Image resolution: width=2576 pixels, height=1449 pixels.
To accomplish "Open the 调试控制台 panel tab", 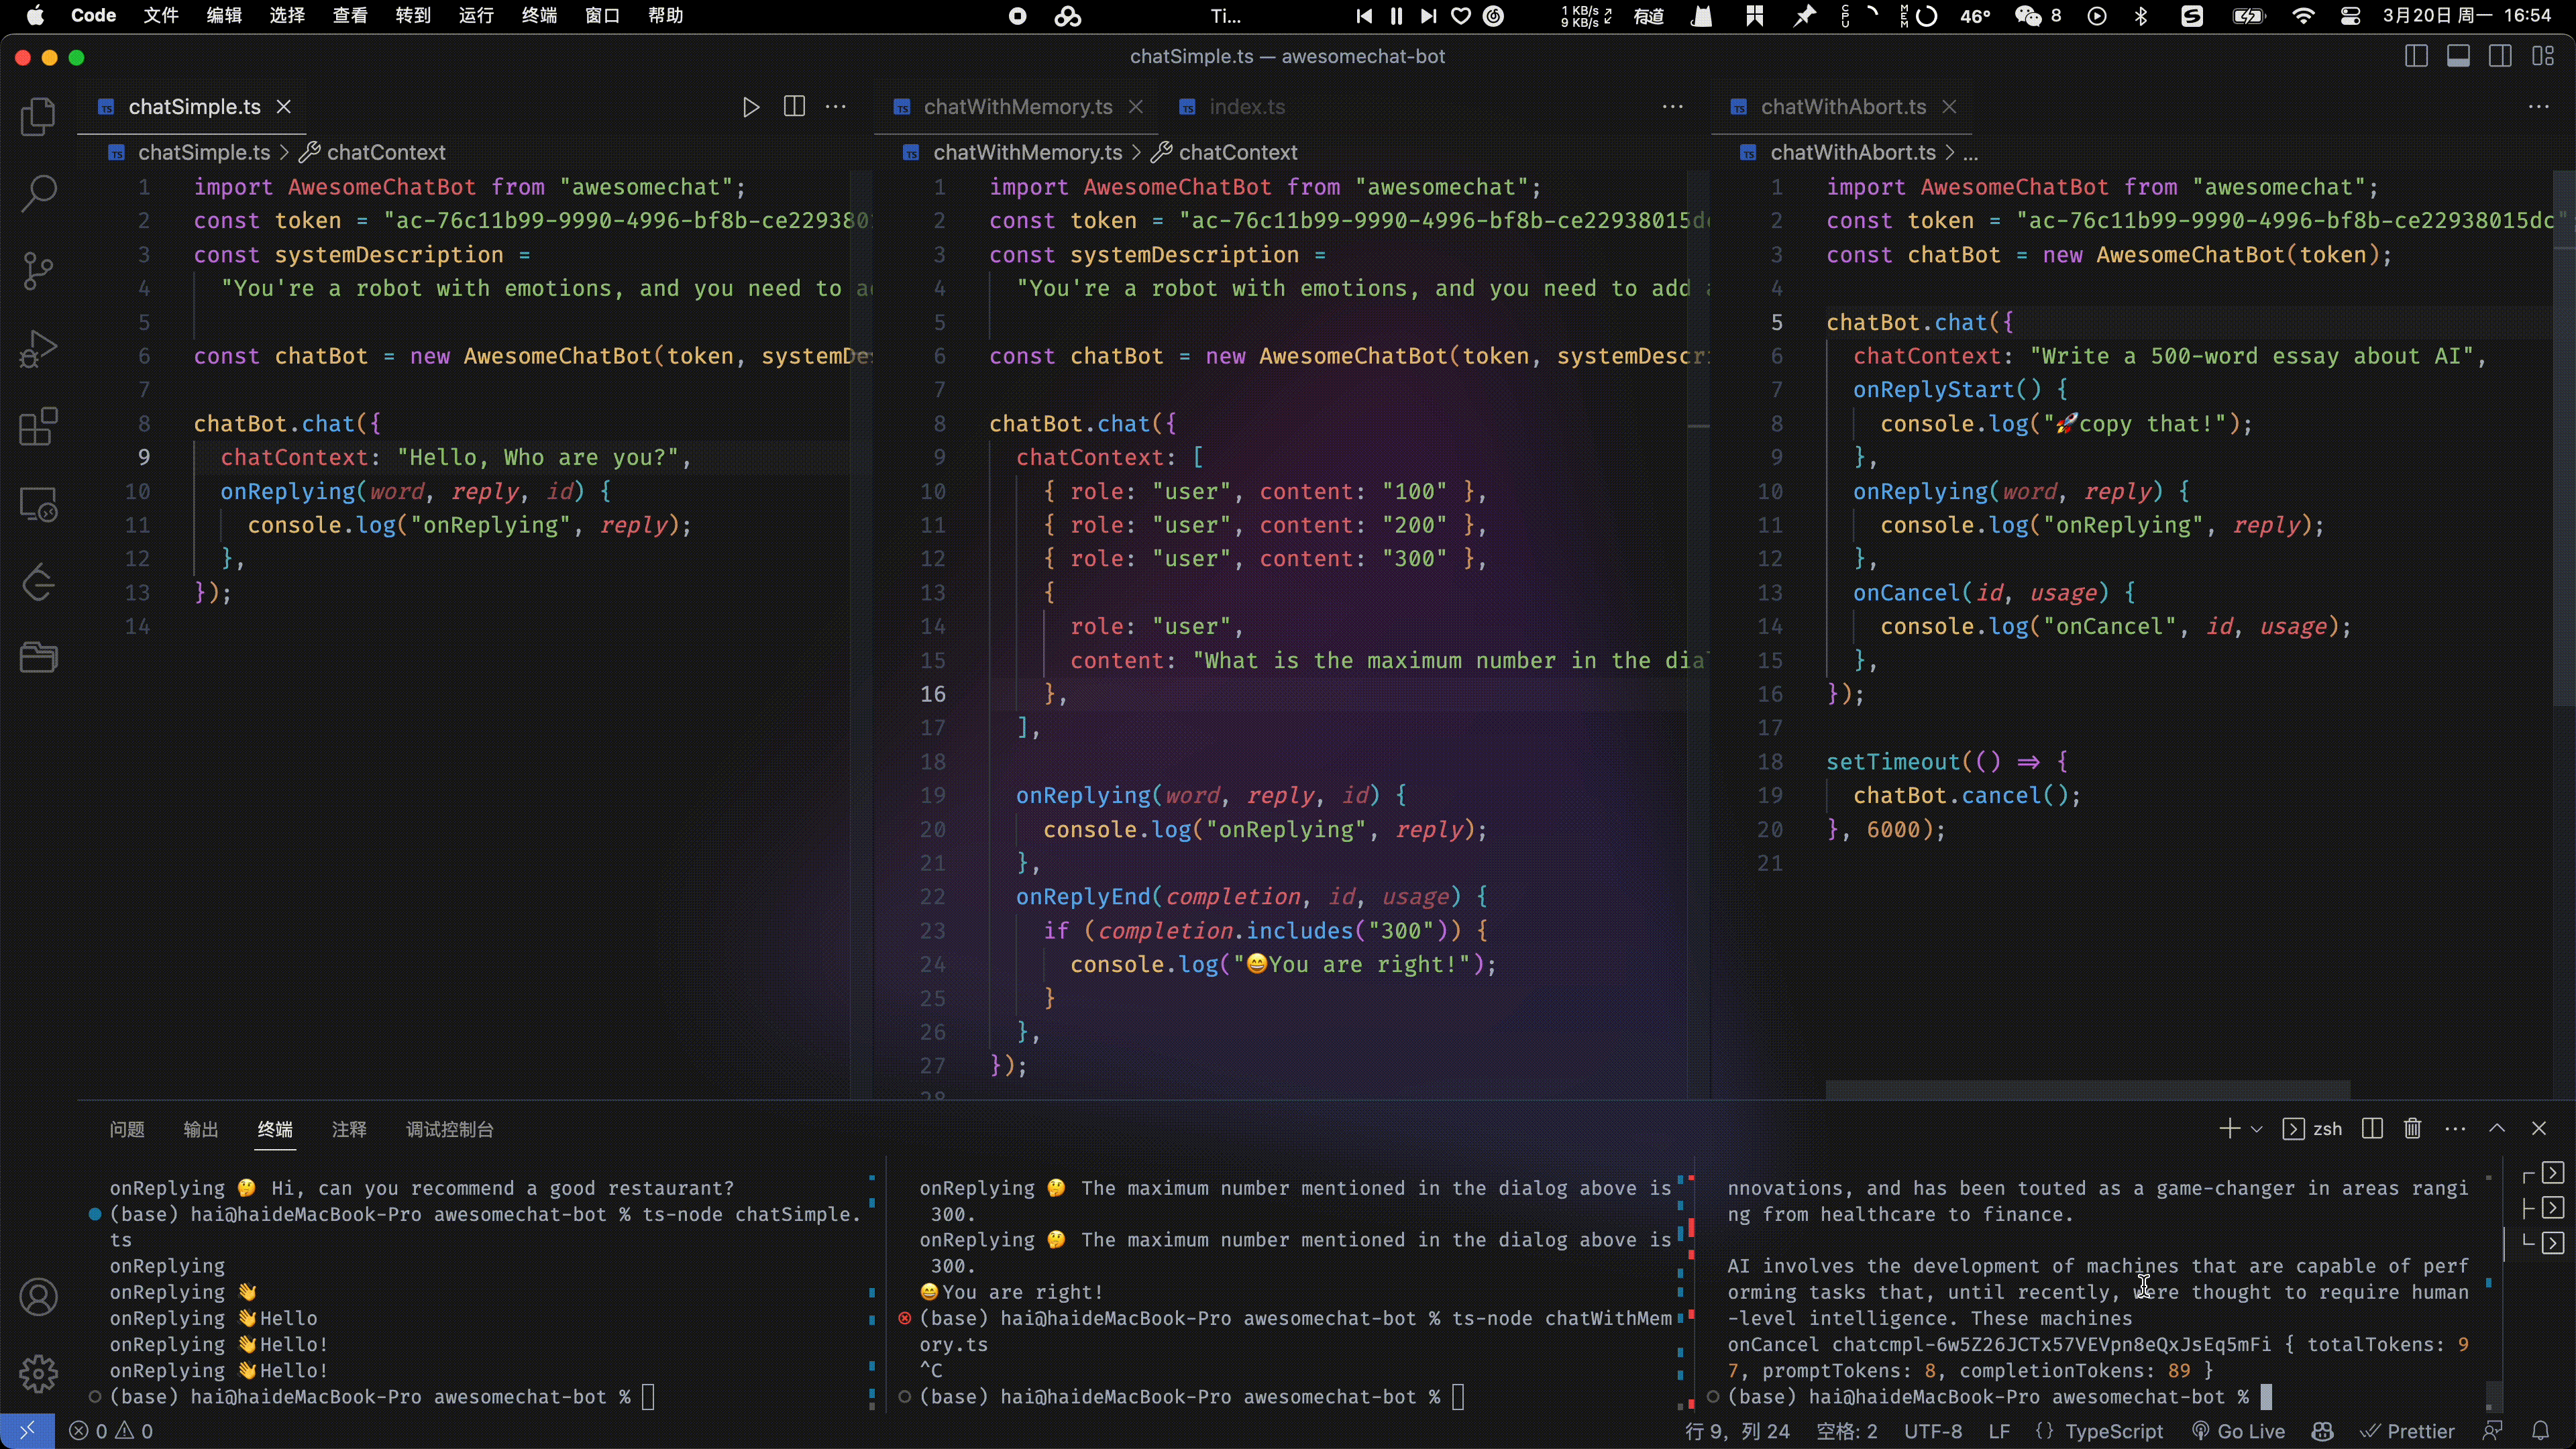I will [449, 1129].
